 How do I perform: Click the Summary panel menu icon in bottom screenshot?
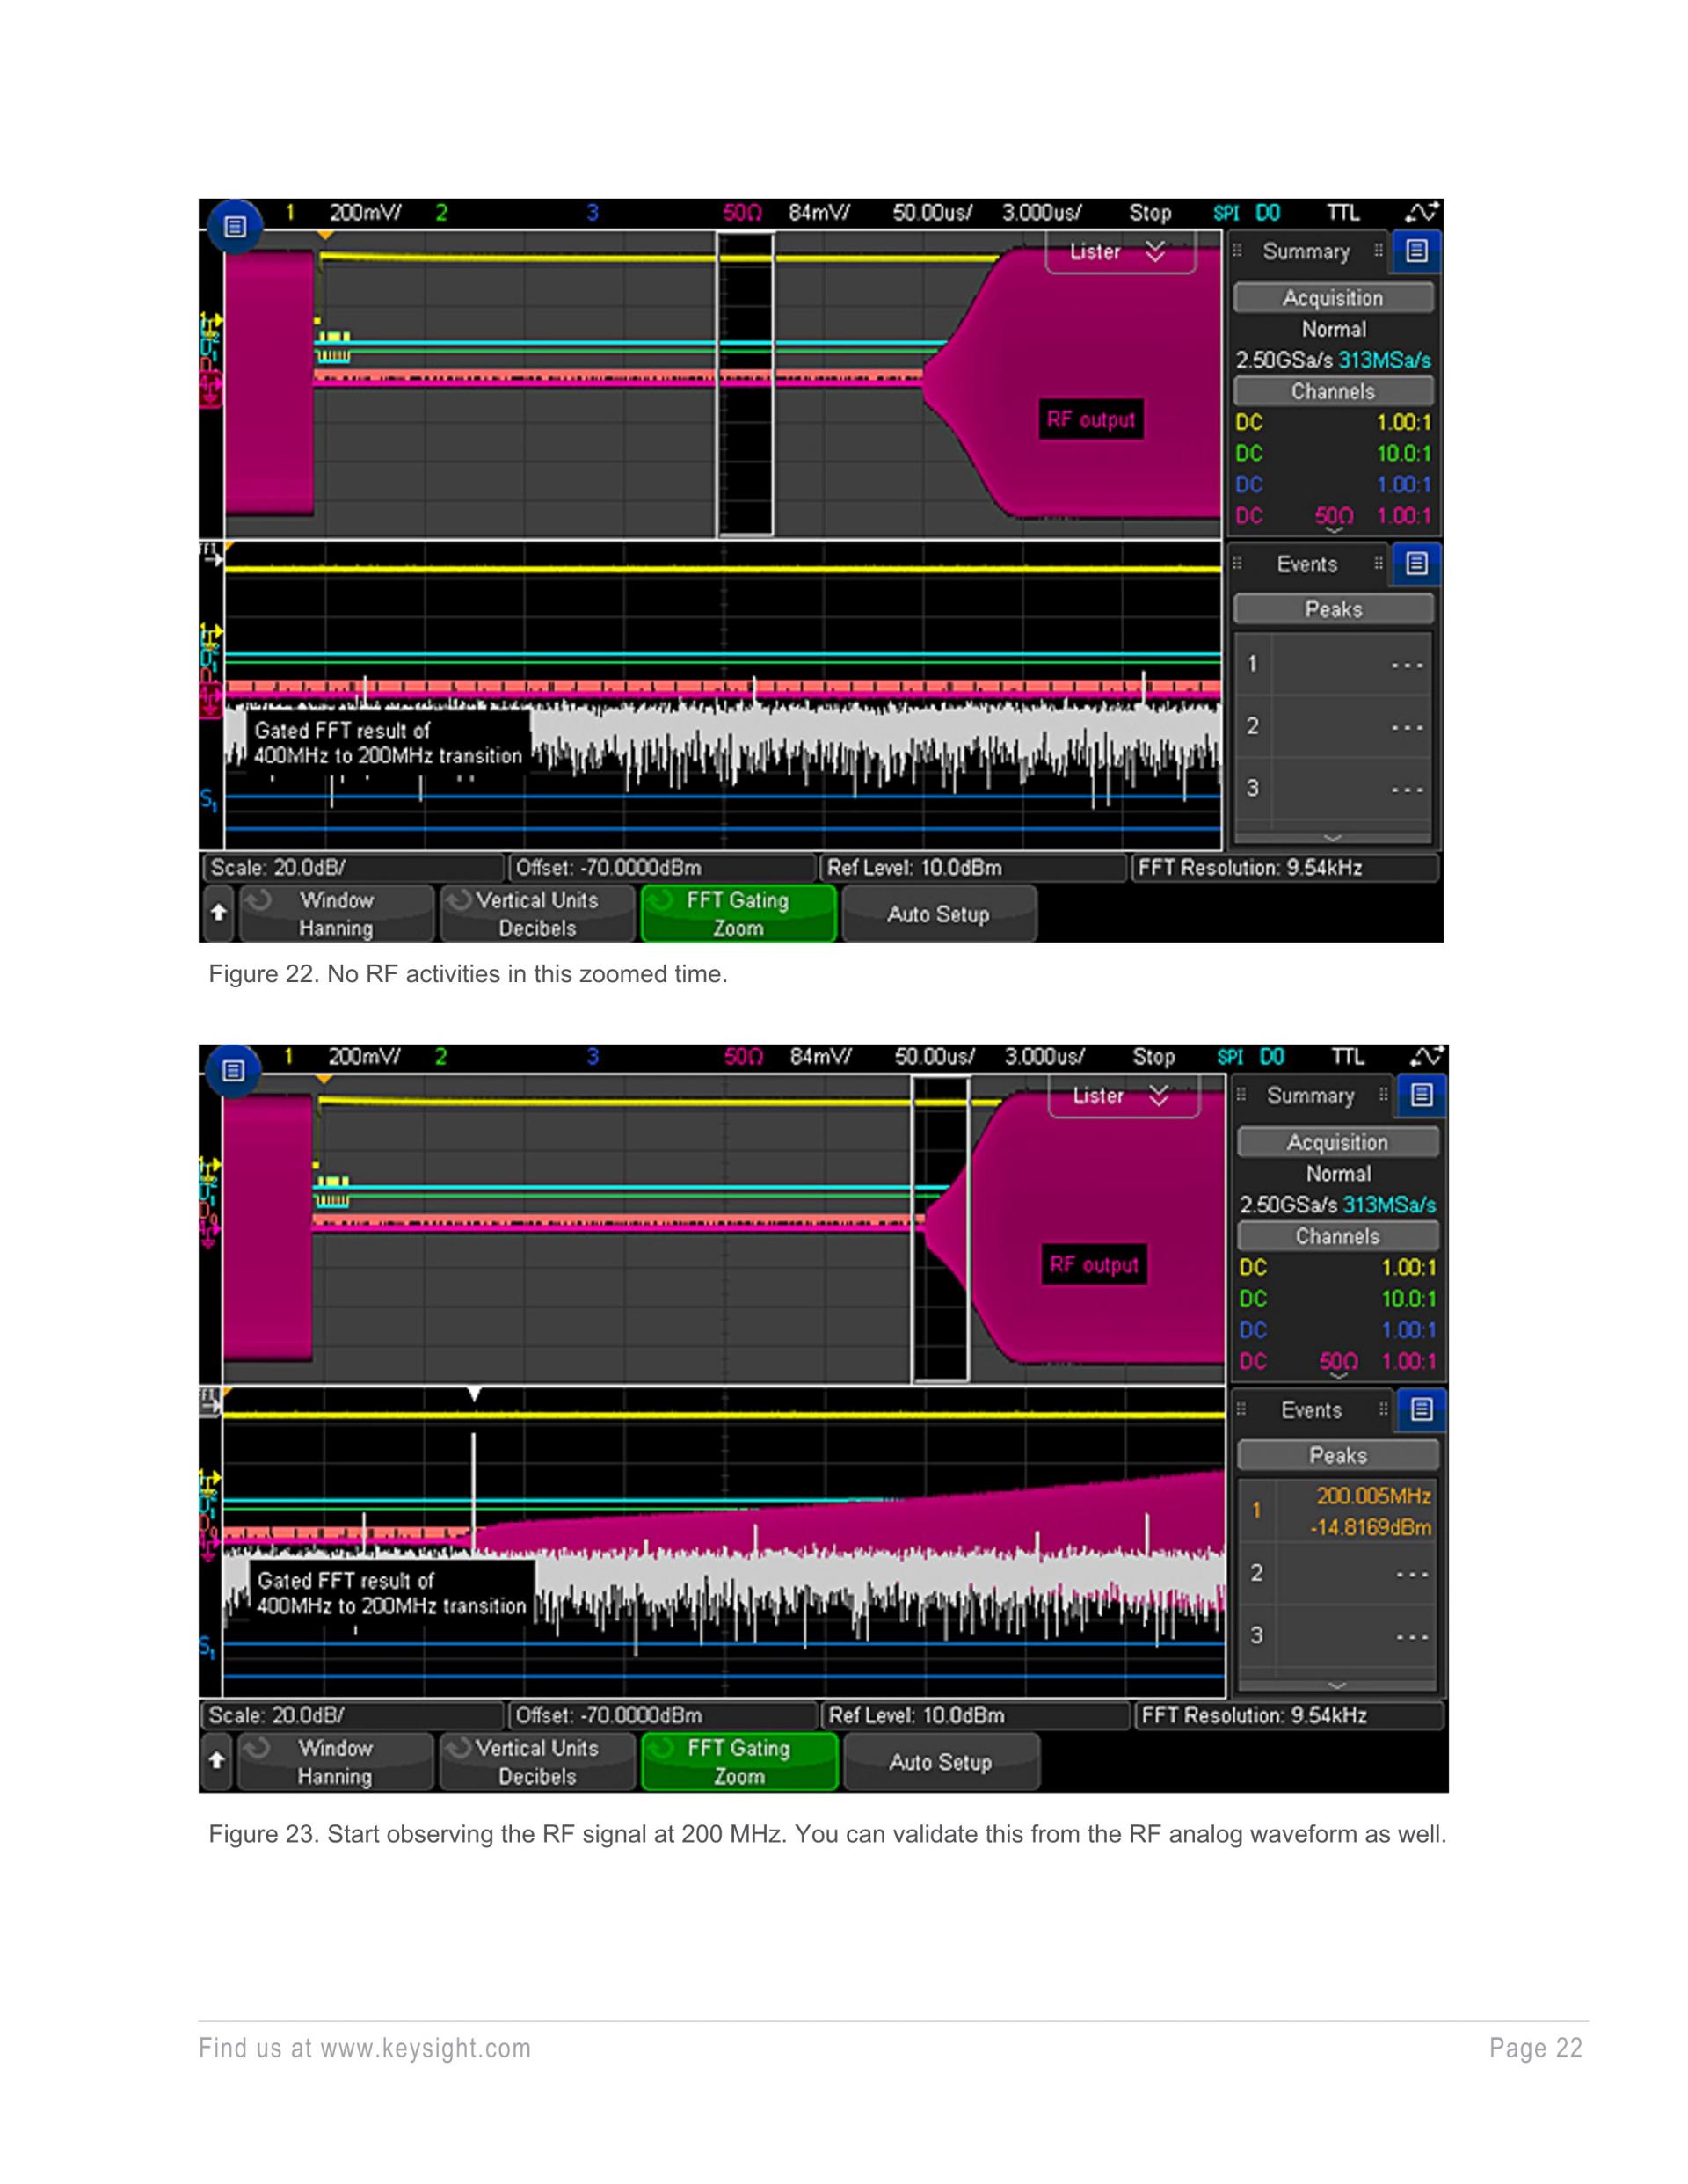1421,1096
